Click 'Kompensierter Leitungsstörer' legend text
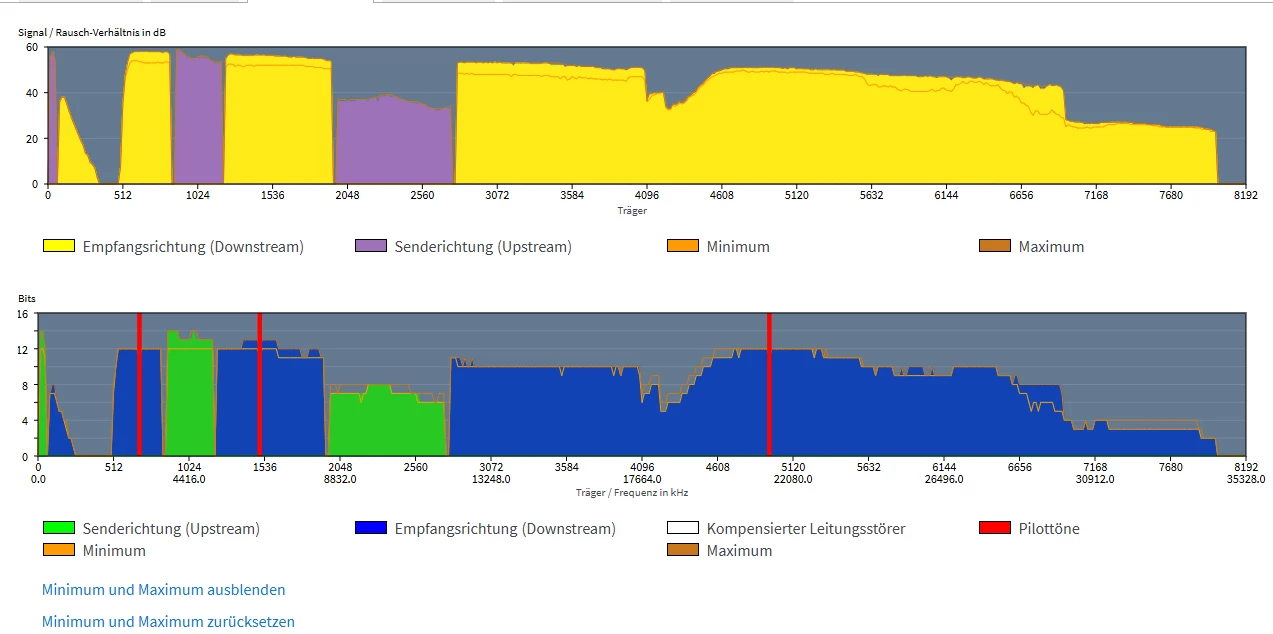Viewport: 1273px width, 634px height. pyautogui.click(x=806, y=528)
